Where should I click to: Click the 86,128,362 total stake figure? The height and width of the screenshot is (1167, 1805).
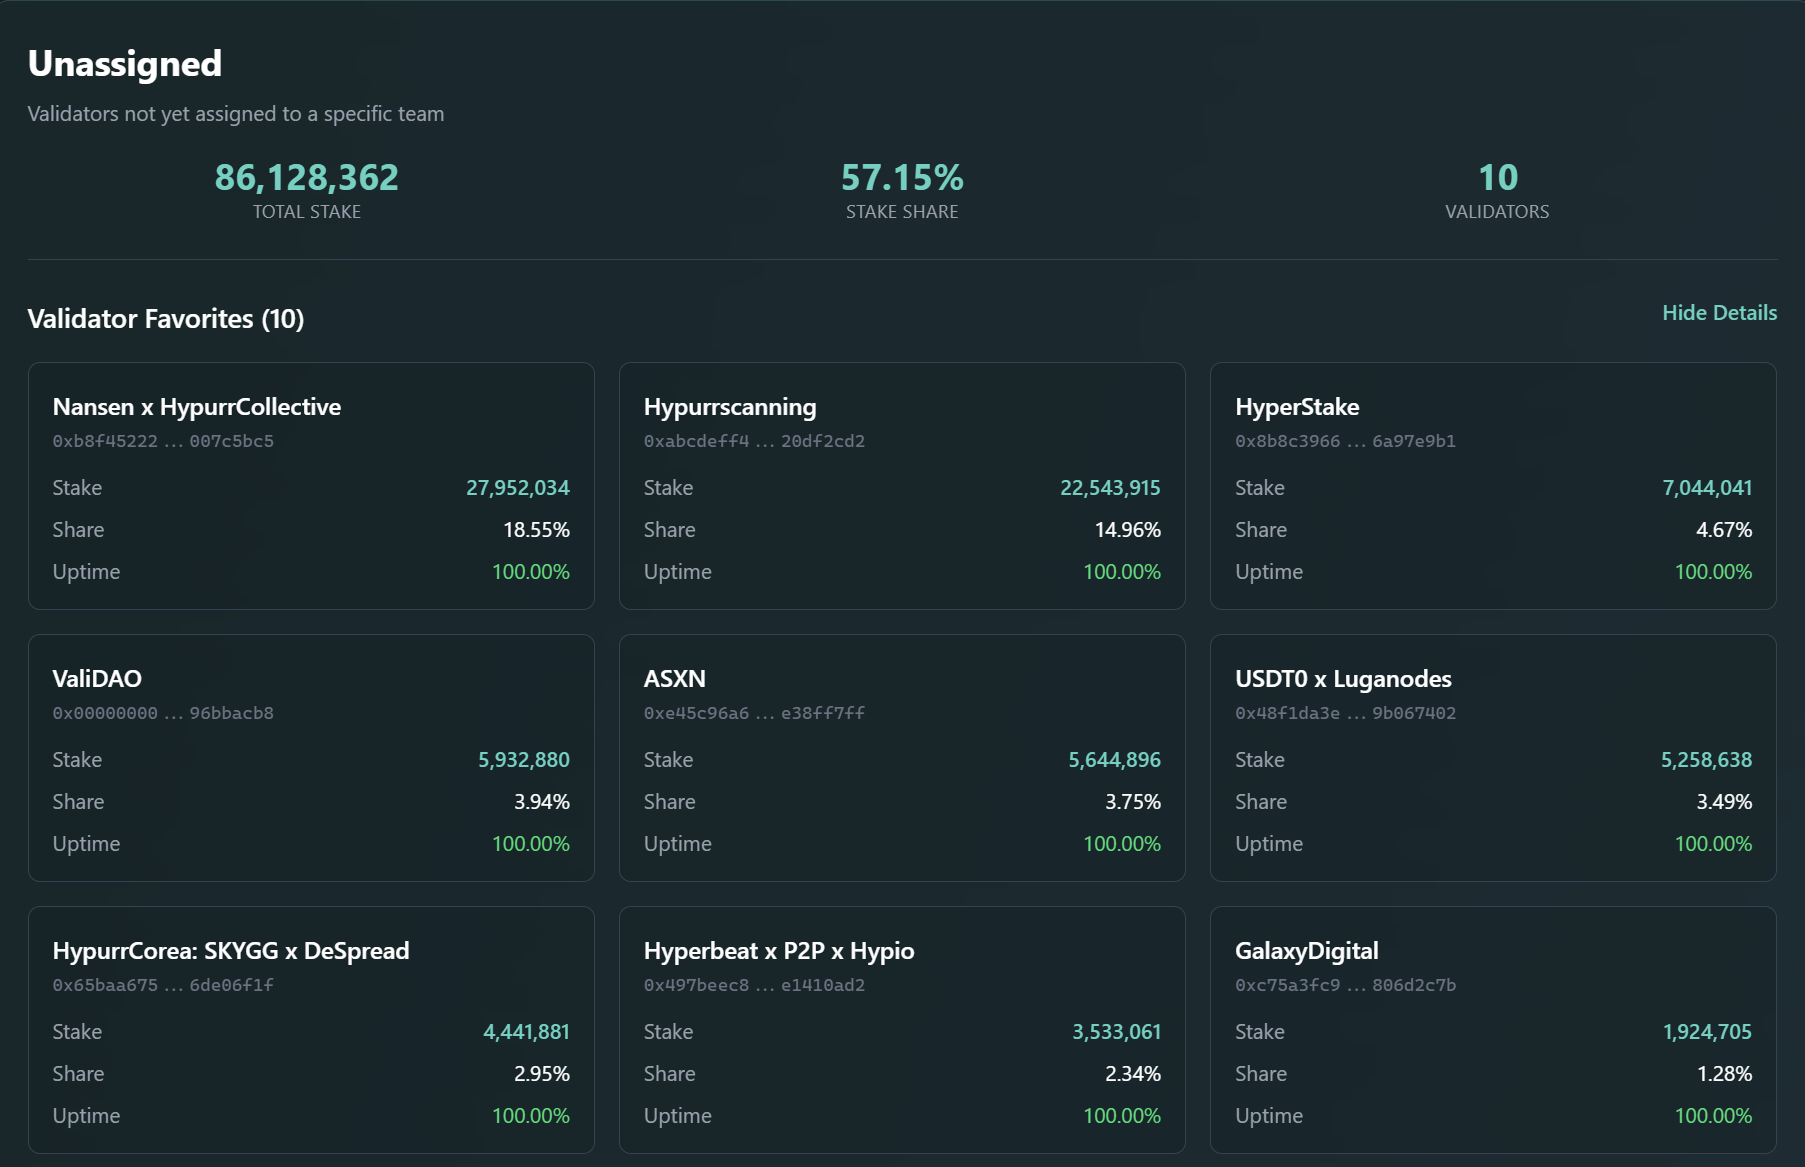click(x=306, y=178)
